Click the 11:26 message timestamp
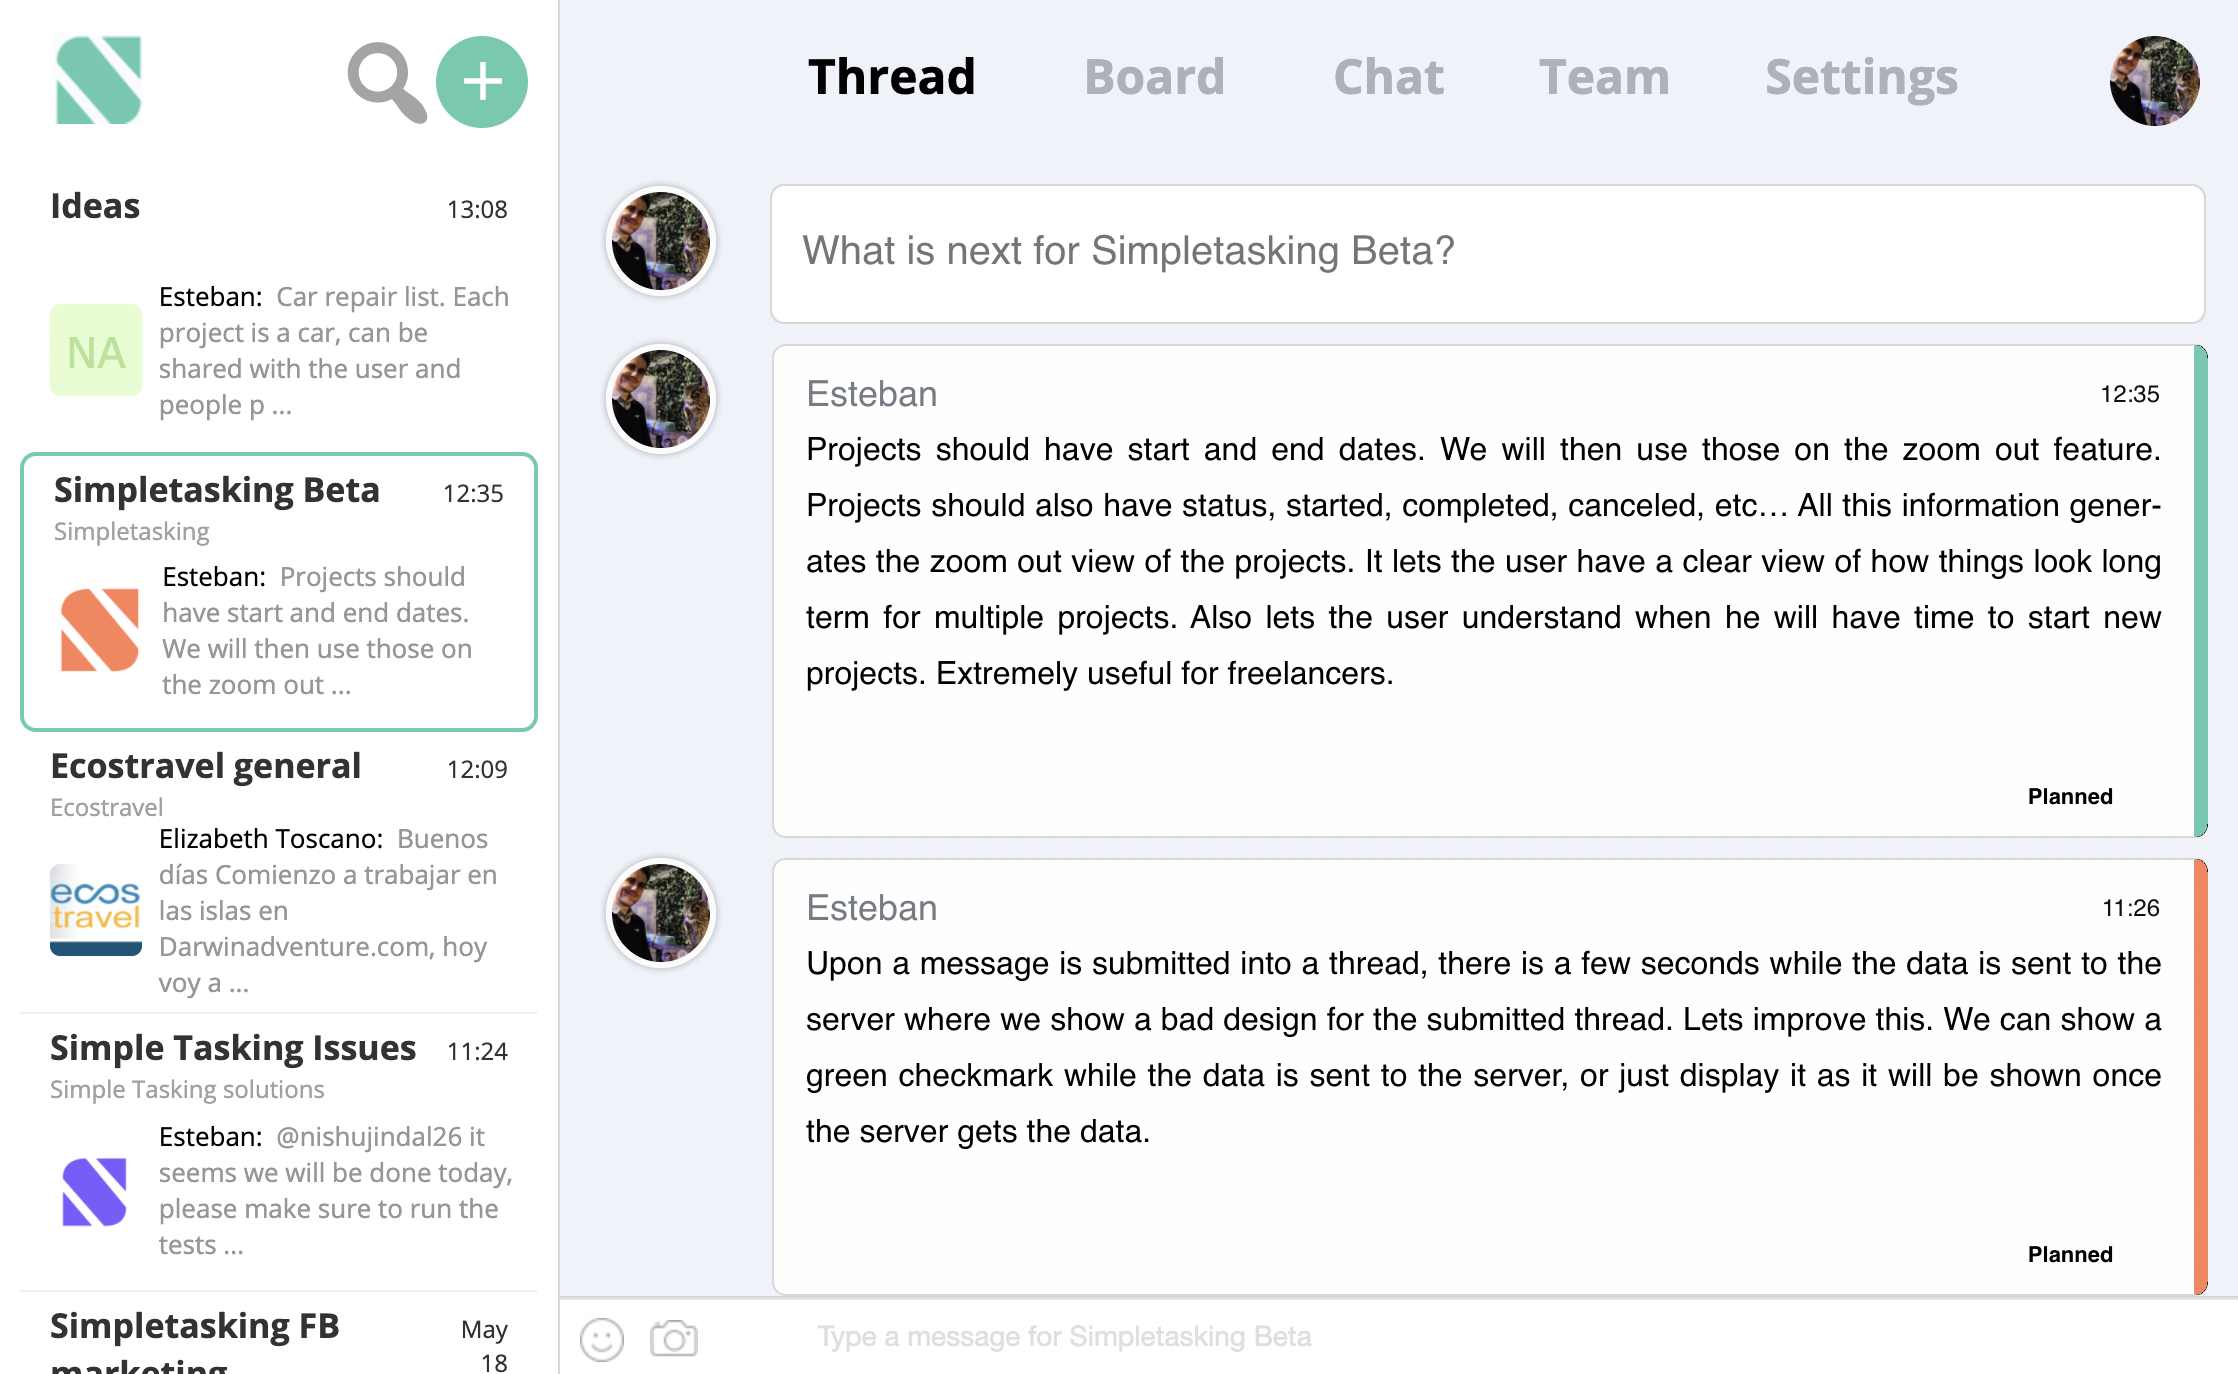 point(2131,908)
